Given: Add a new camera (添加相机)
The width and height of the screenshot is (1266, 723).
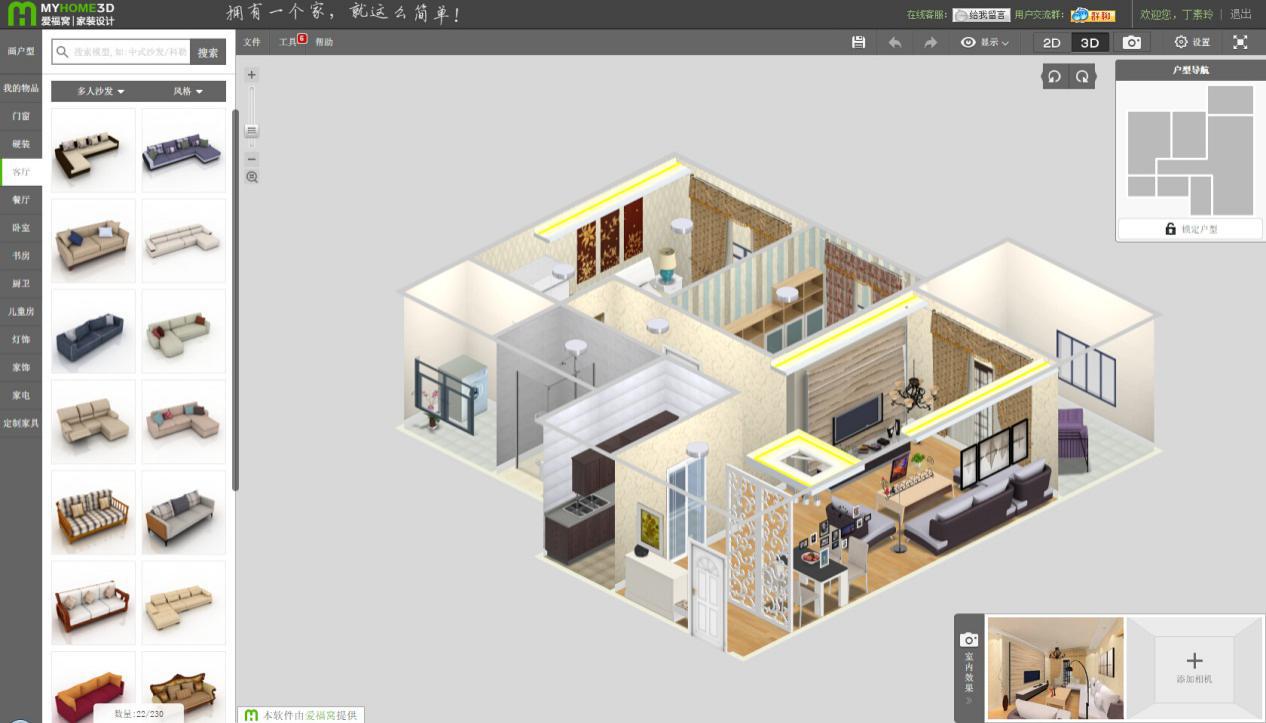Looking at the screenshot, I should point(1194,667).
